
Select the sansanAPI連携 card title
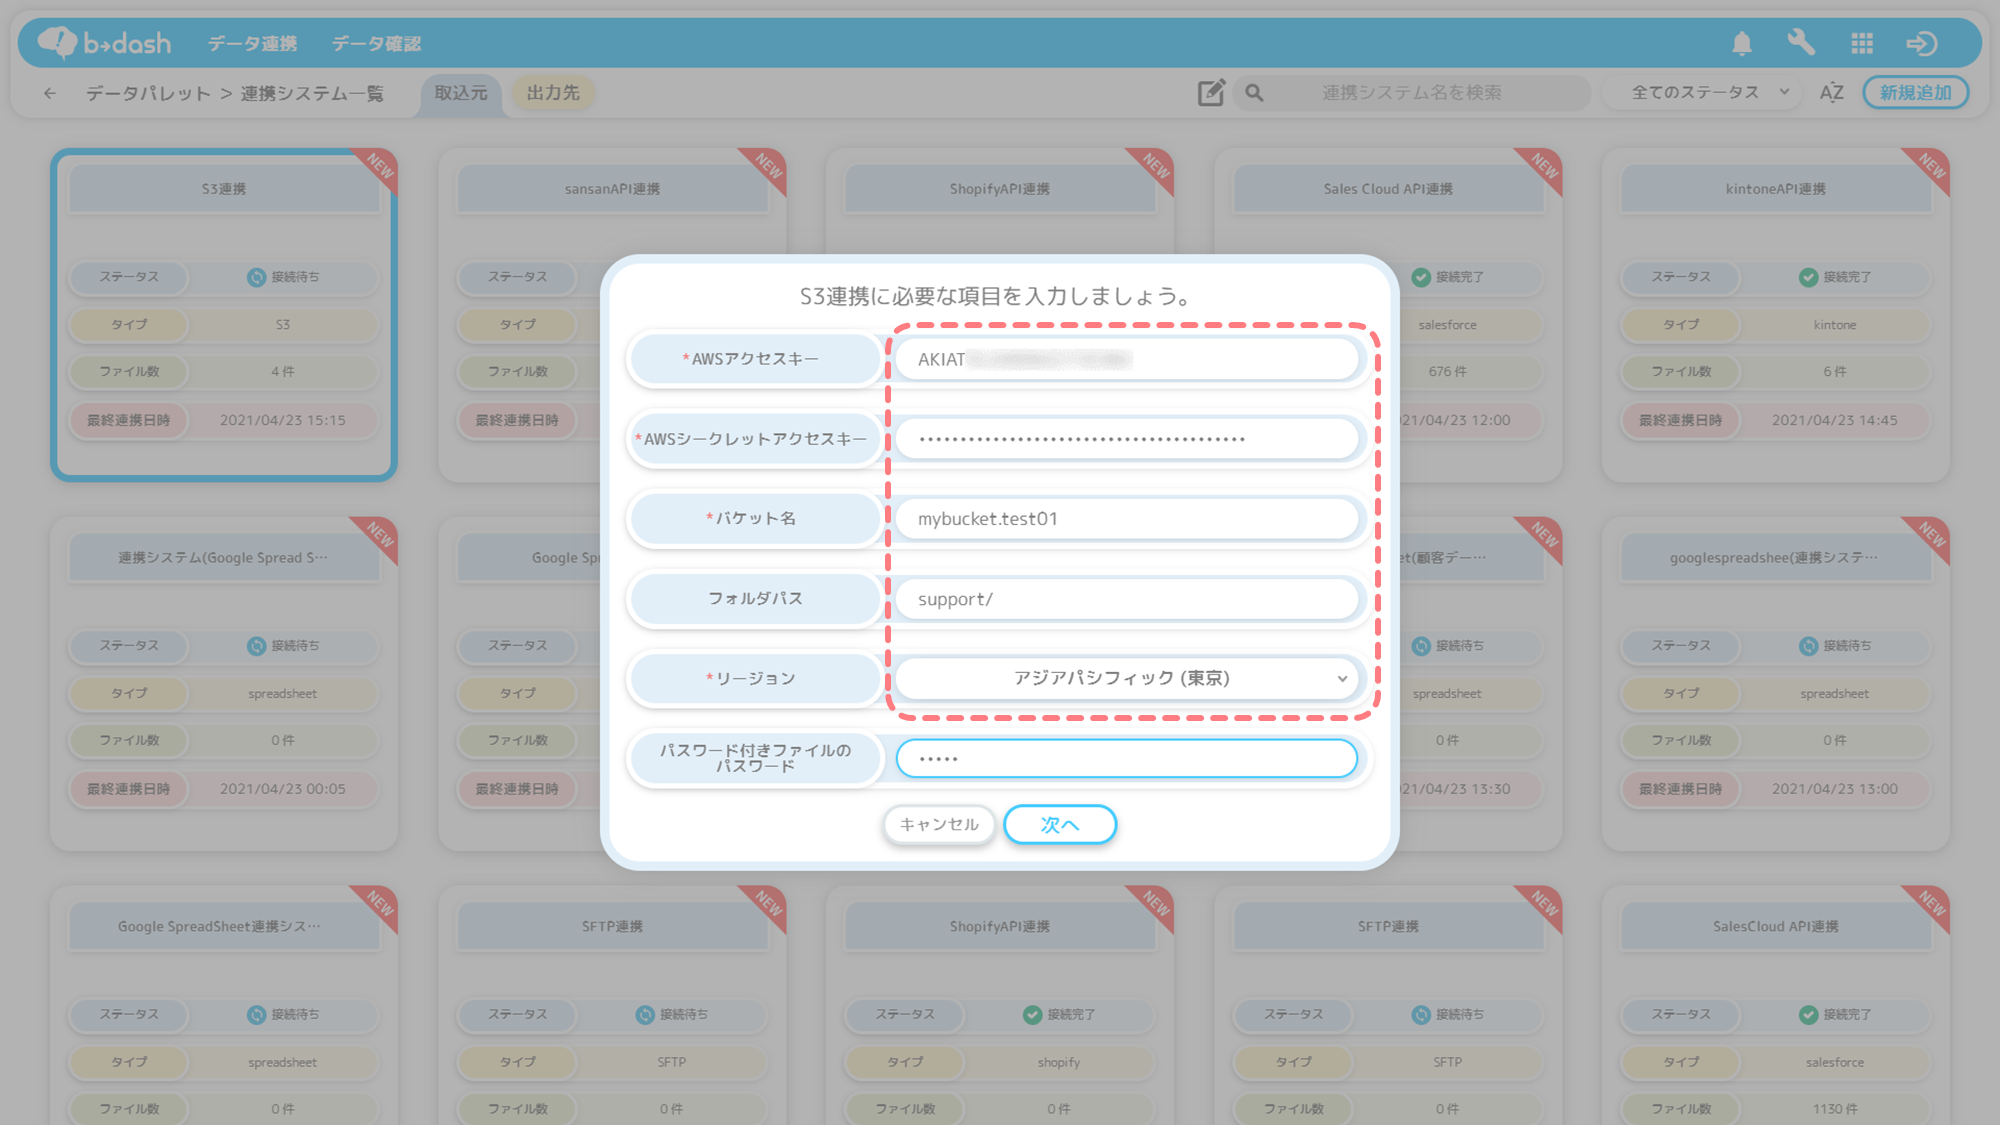[x=612, y=189]
